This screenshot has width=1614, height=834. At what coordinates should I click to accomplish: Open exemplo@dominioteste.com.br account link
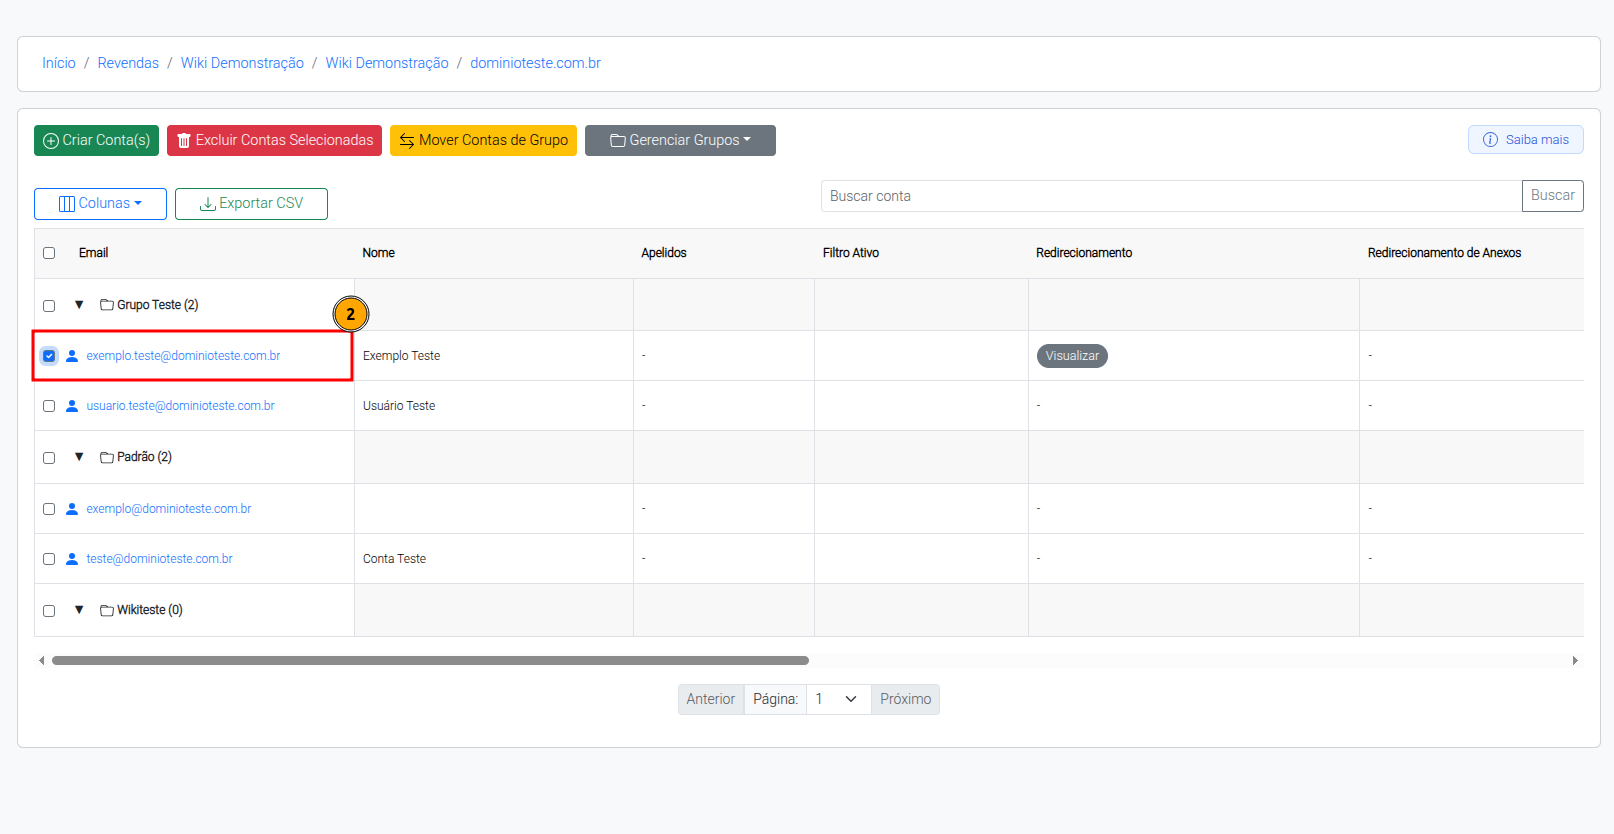(x=168, y=509)
